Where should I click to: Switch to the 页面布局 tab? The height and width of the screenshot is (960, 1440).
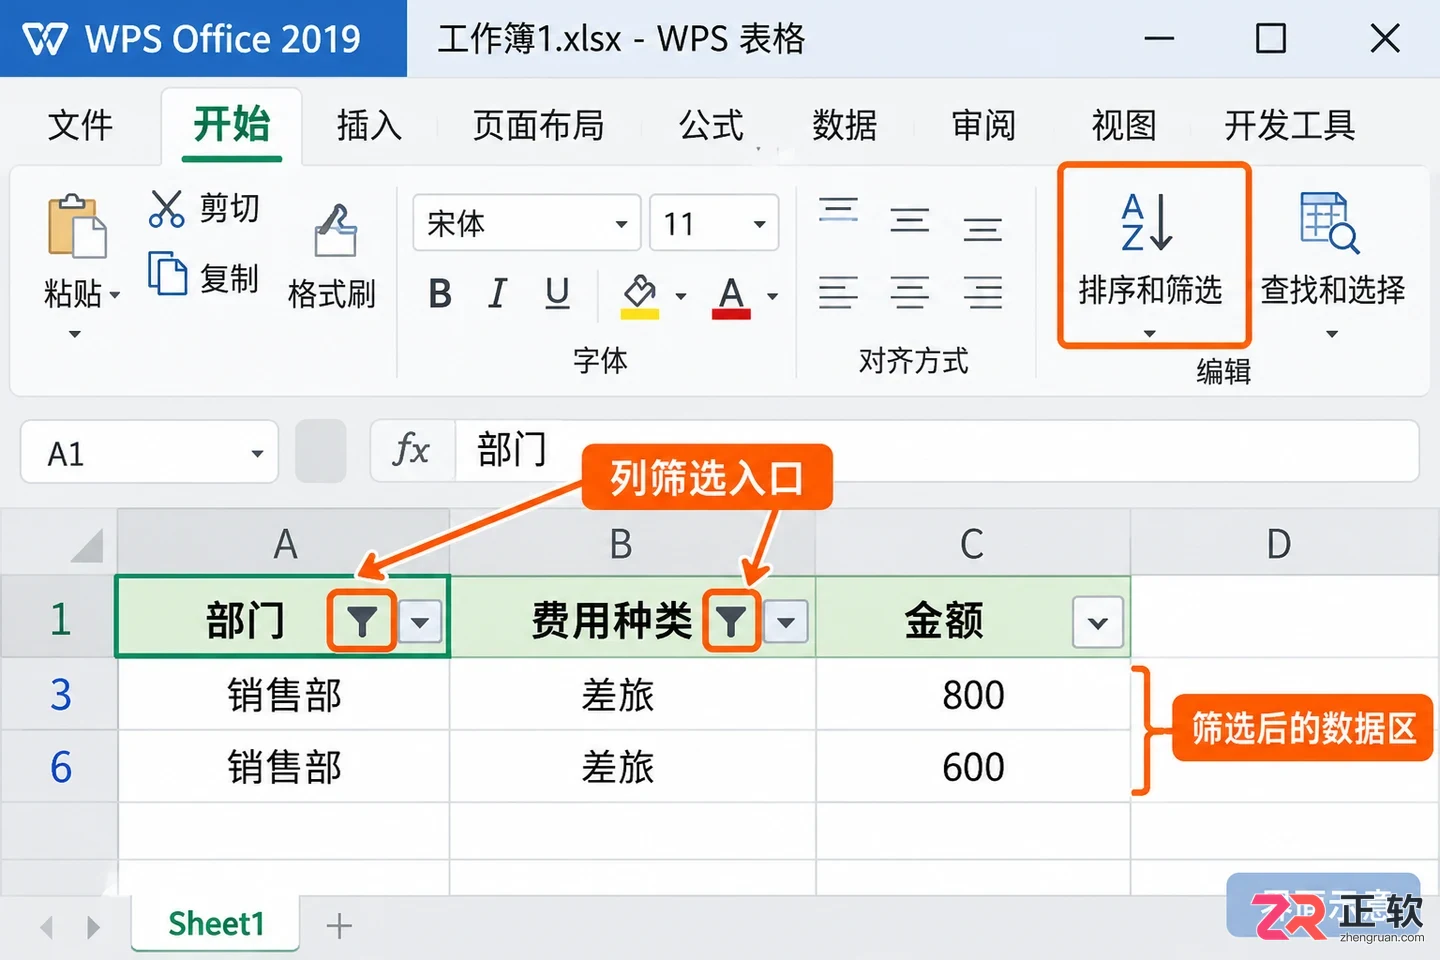click(x=538, y=126)
